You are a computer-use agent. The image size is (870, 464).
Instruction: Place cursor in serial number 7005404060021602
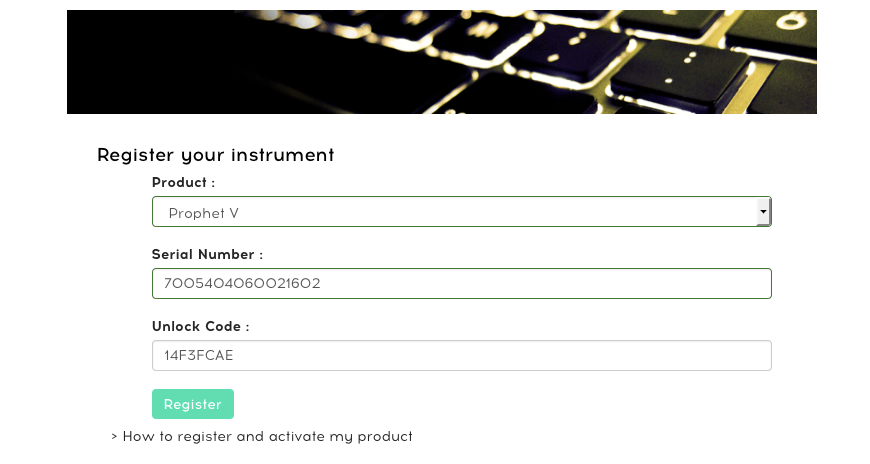[242, 284]
